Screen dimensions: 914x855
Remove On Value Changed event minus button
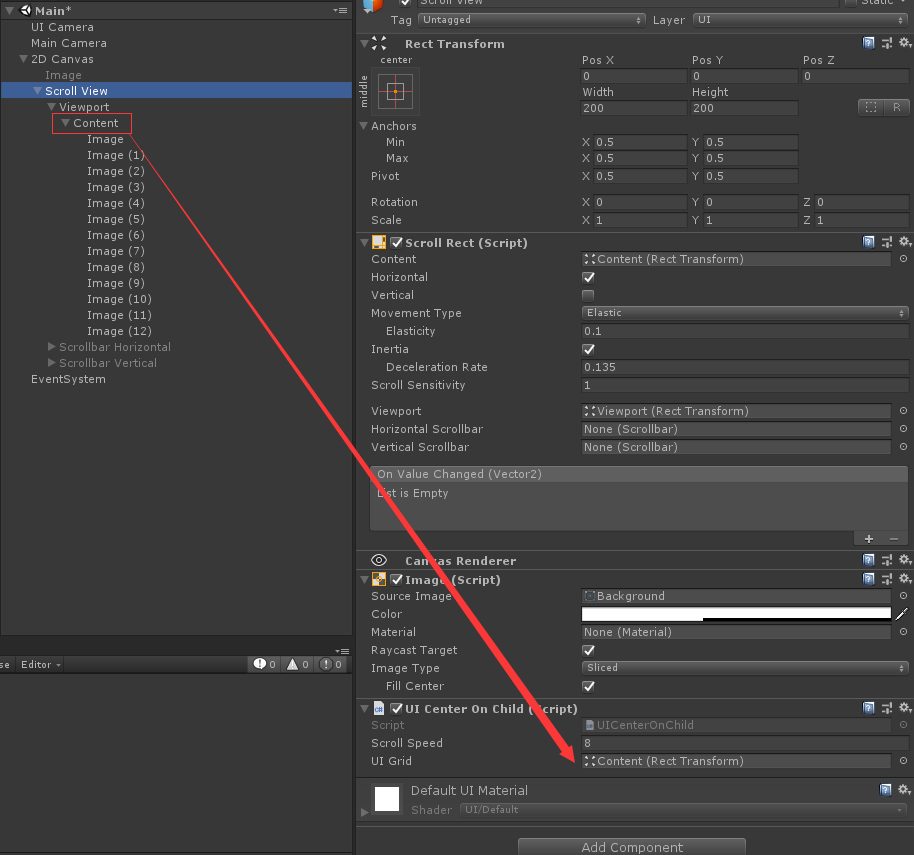coord(894,539)
